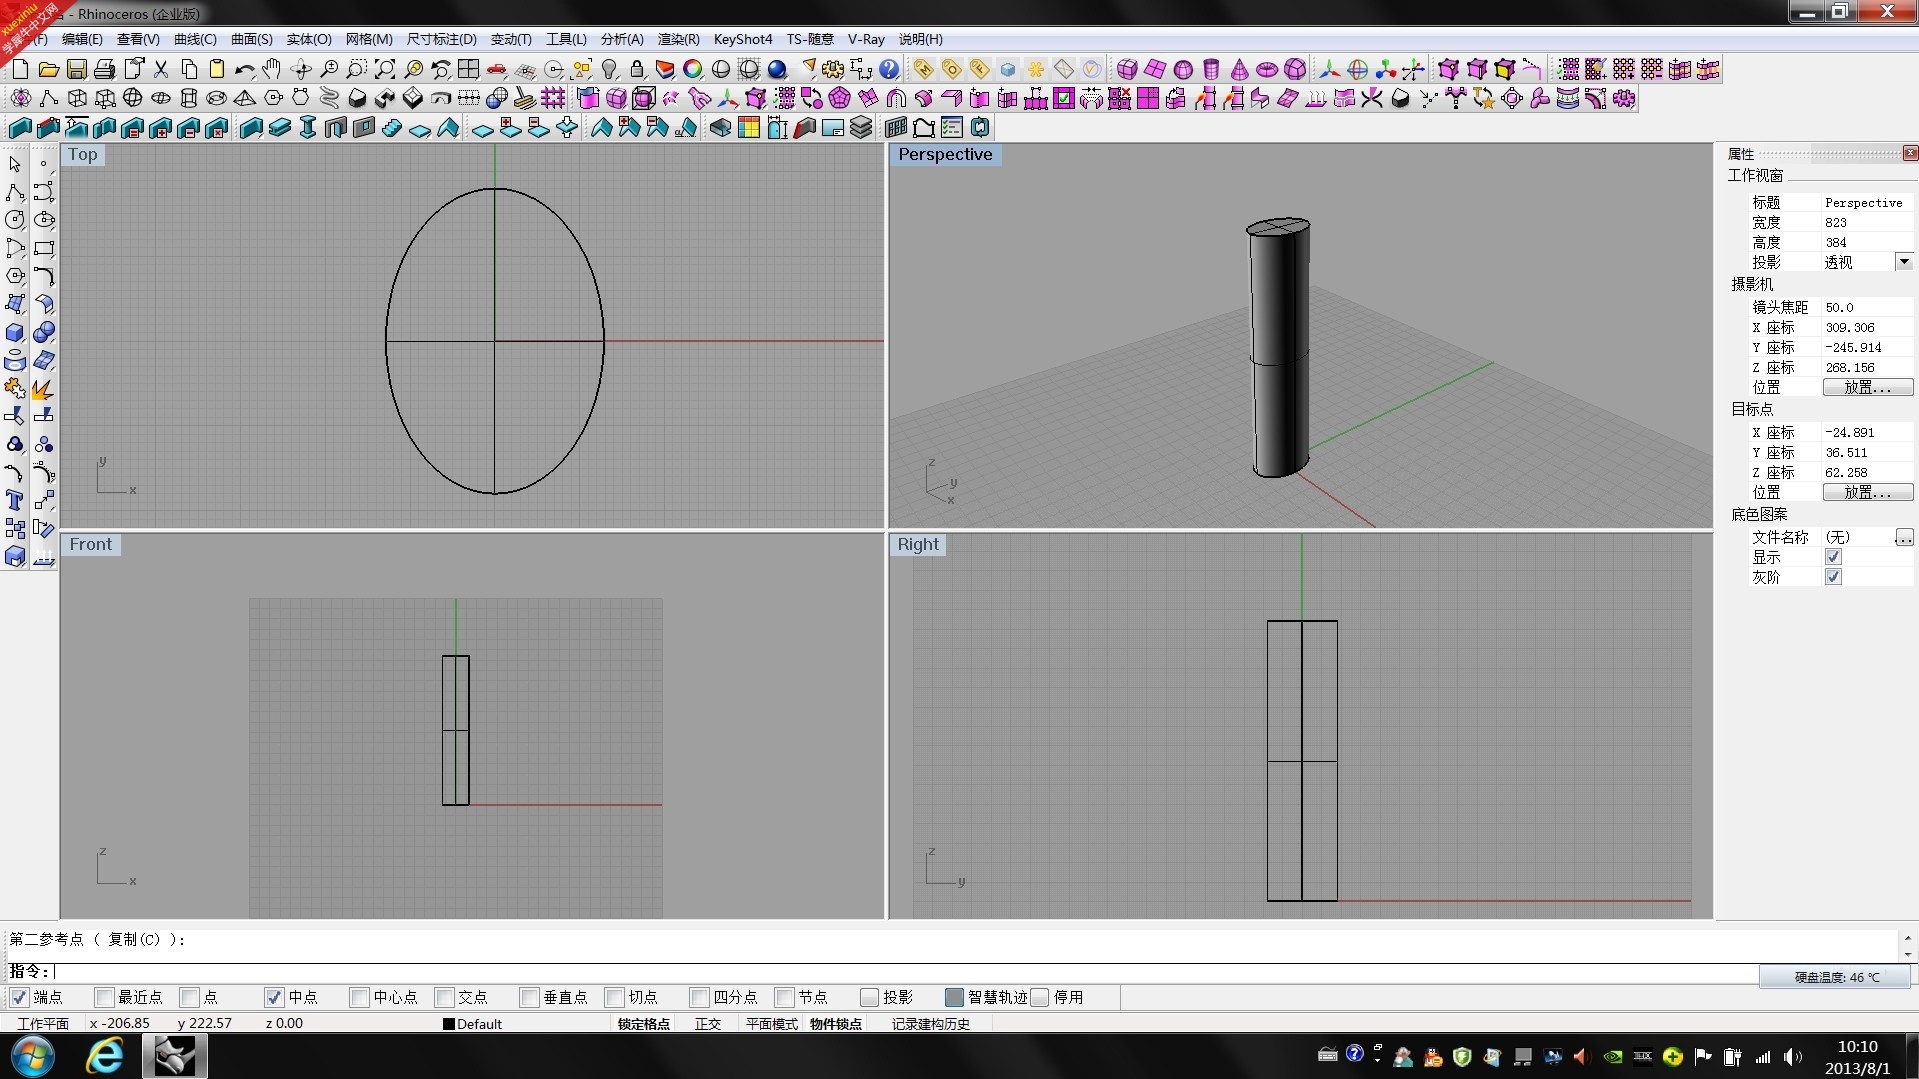Open the 实体(O) menu
This screenshot has width=1919, height=1079.
309,39
